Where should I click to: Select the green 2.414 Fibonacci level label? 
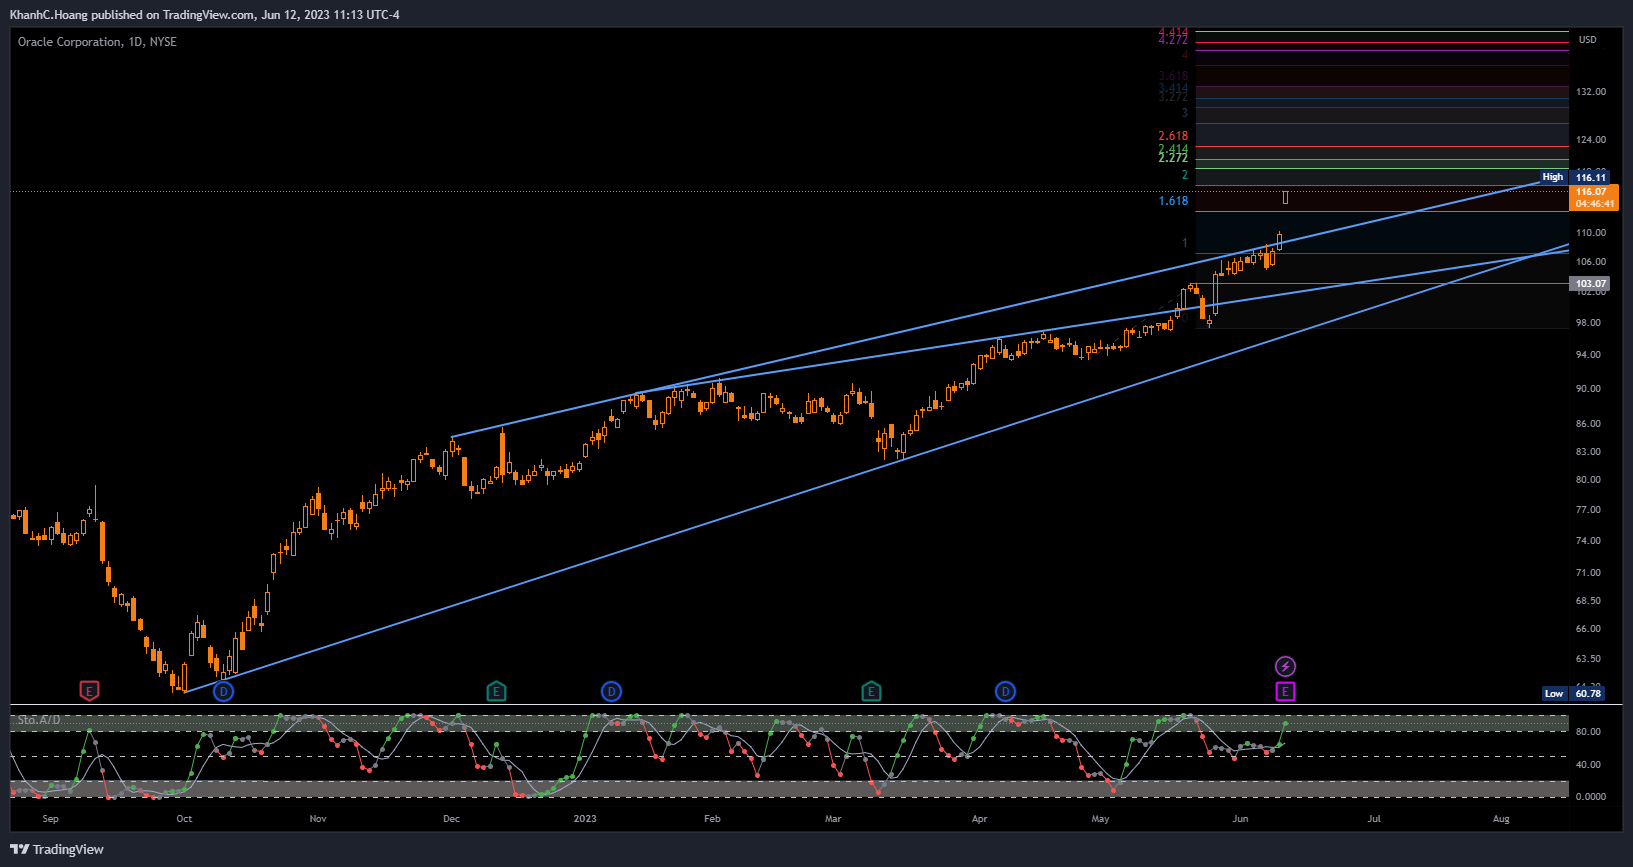1174,149
